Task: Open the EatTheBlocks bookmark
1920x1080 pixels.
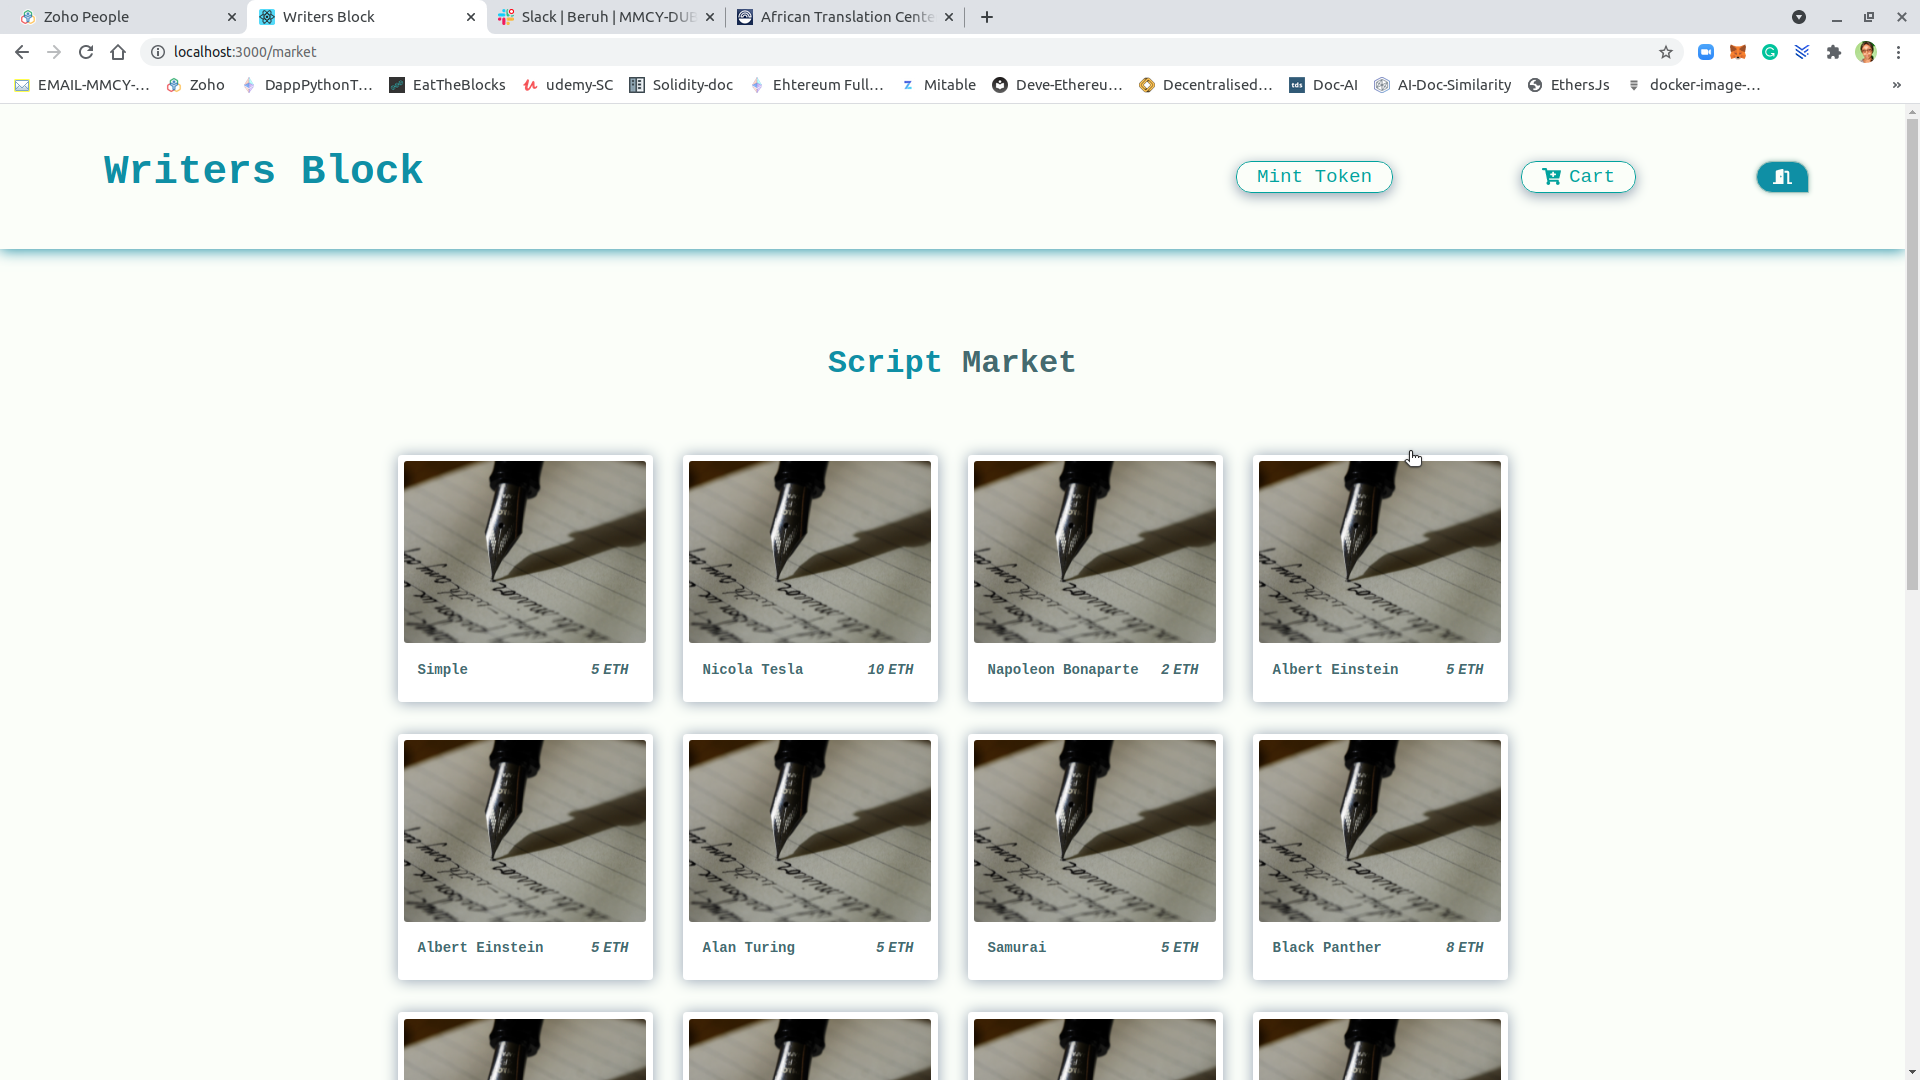Action: [x=447, y=85]
